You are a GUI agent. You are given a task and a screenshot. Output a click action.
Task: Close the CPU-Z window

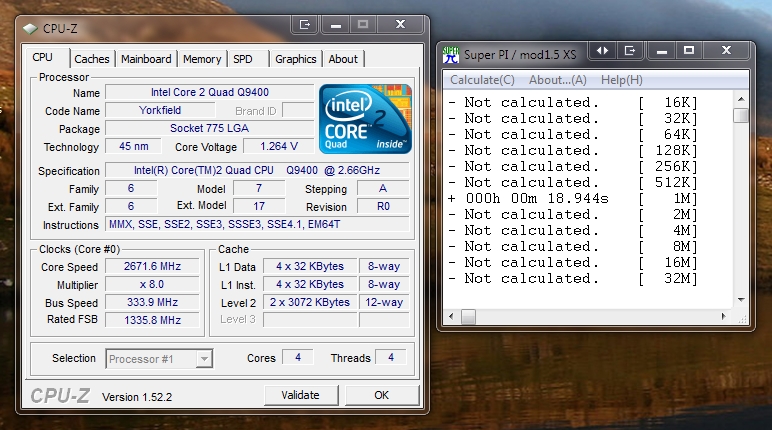click(x=400, y=25)
